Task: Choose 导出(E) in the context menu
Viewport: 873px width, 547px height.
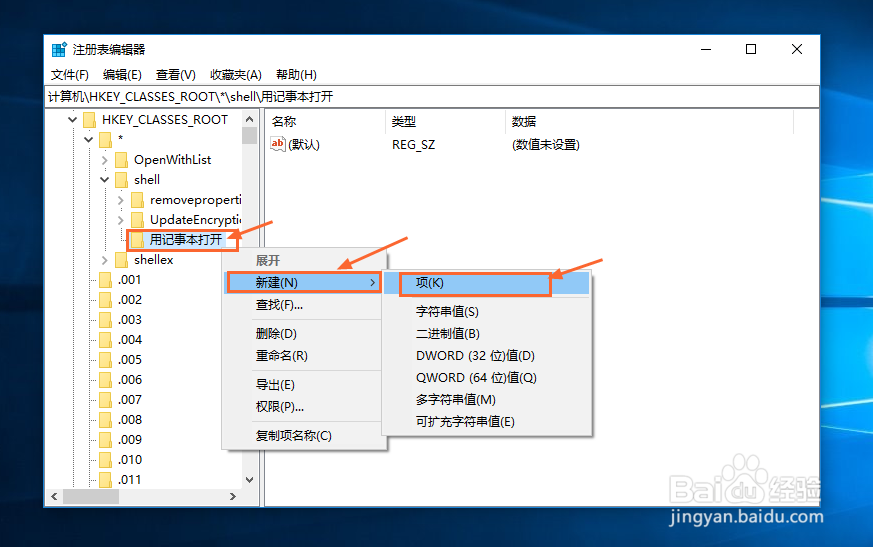Action: 304,385
